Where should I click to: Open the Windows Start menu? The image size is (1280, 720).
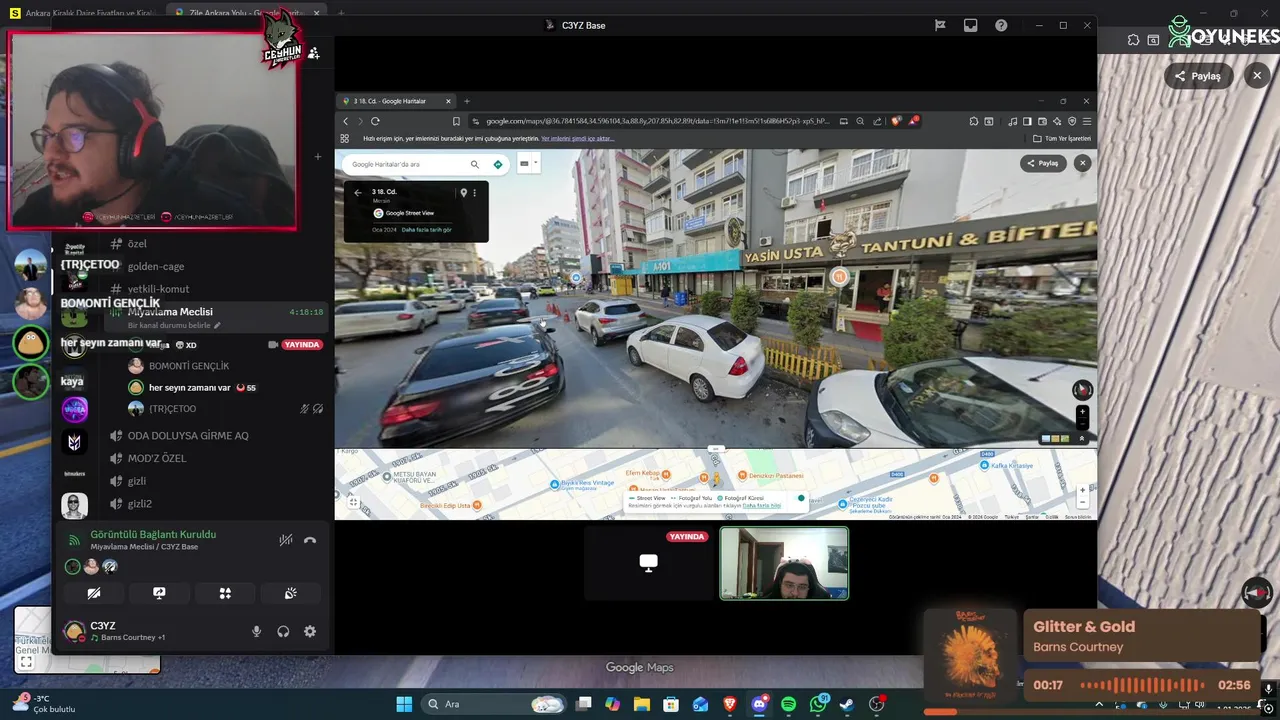coord(404,704)
